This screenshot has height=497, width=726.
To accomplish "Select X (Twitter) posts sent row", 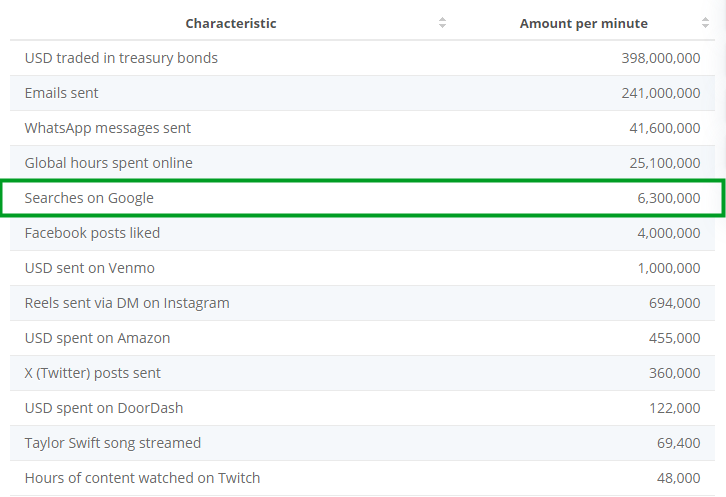I will pyautogui.click(x=363, y=373).
